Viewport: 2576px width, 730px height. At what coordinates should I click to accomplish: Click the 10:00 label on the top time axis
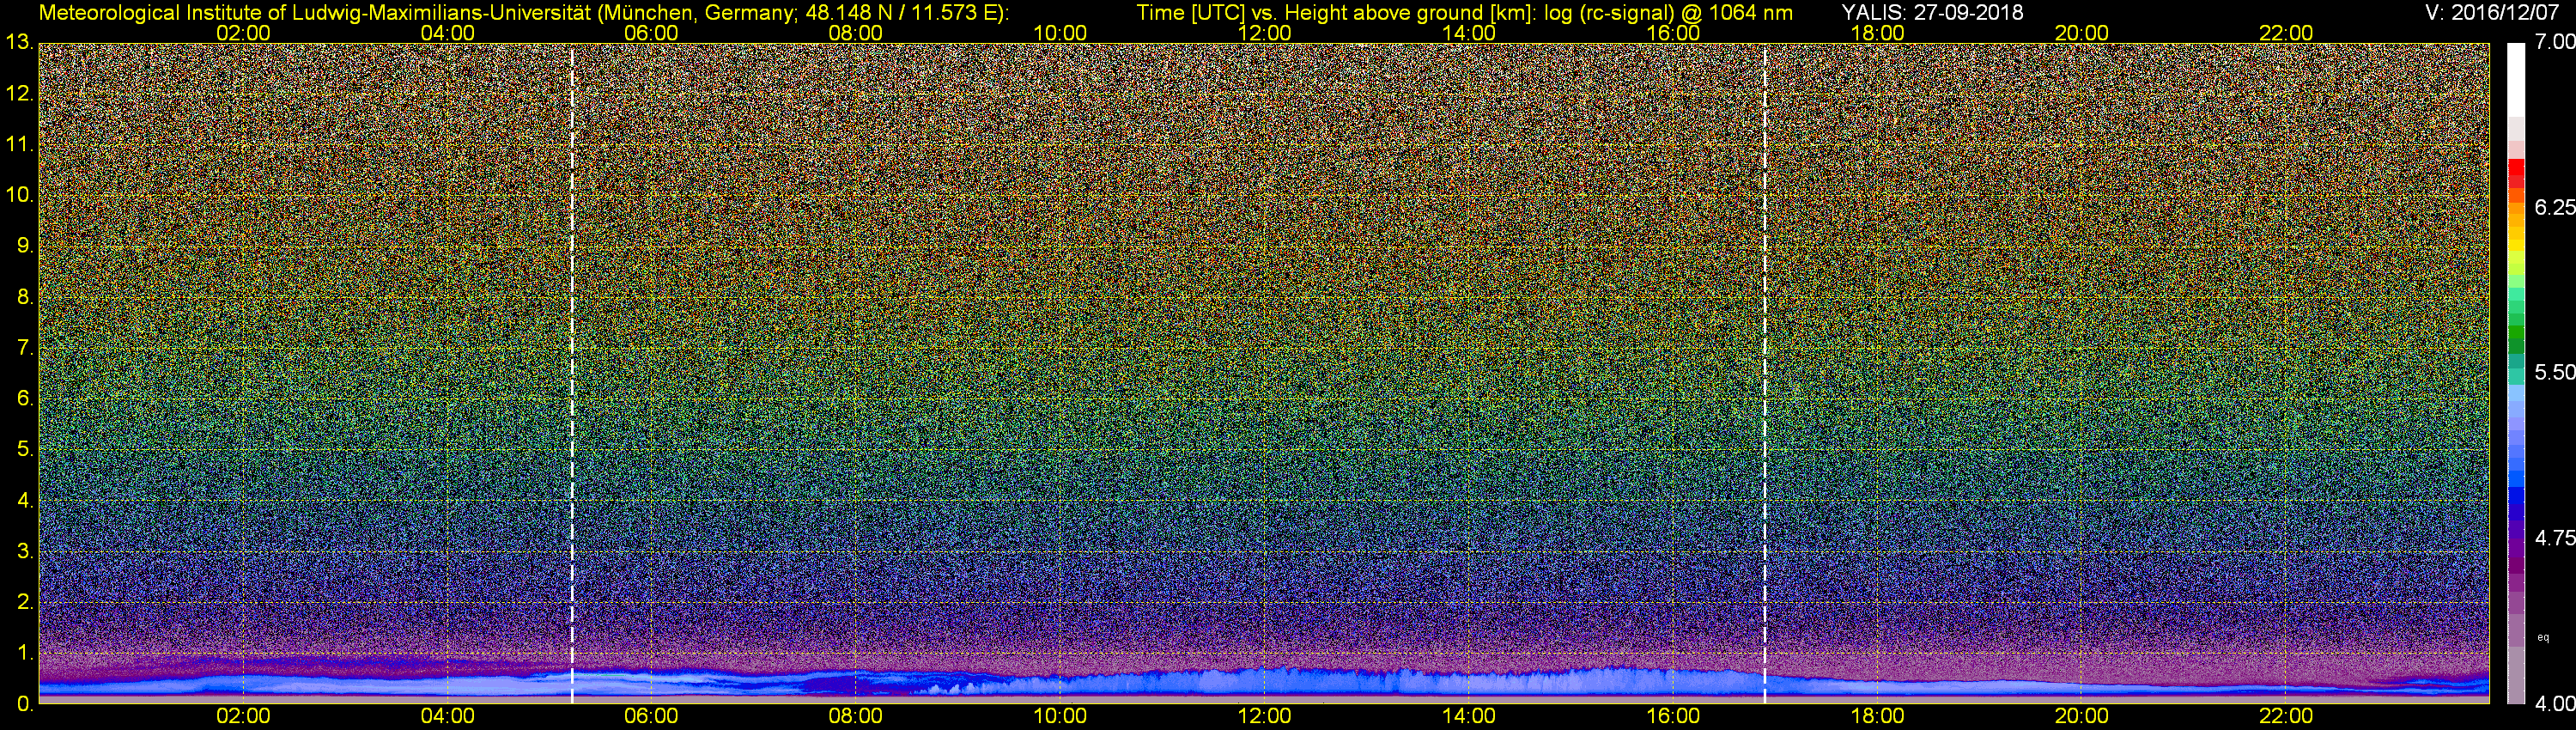pos(1060,33)
